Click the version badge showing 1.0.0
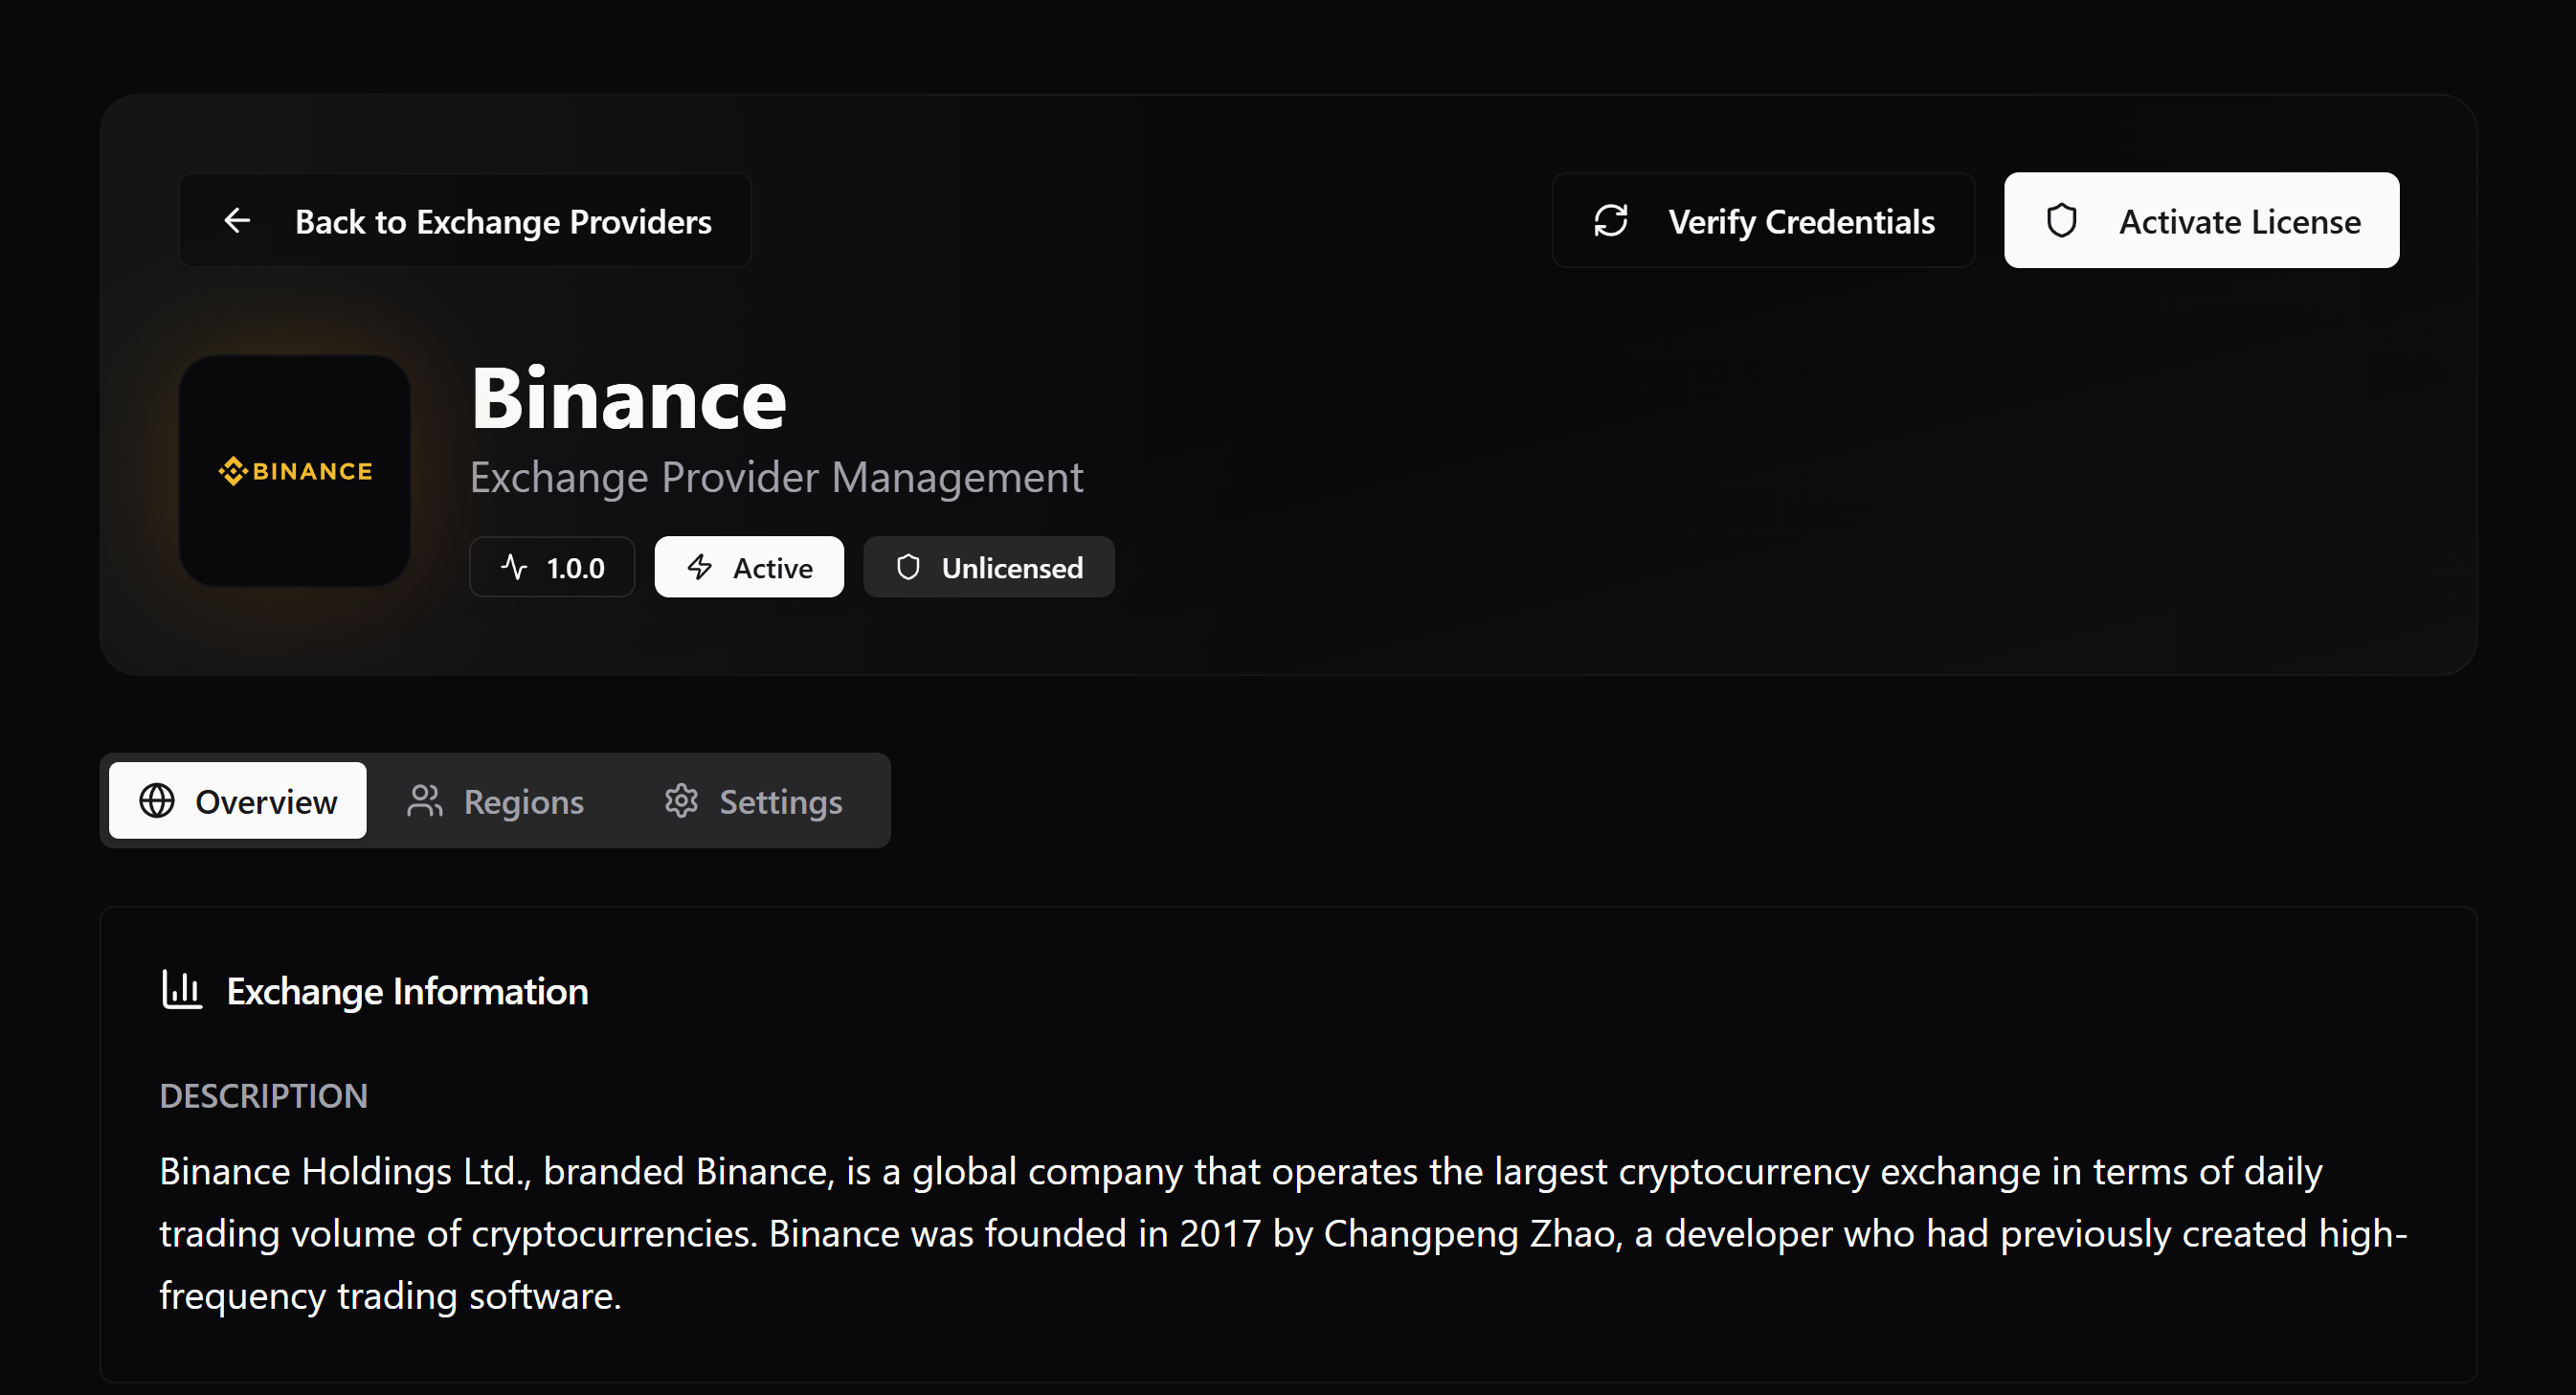 coord(551,567)
